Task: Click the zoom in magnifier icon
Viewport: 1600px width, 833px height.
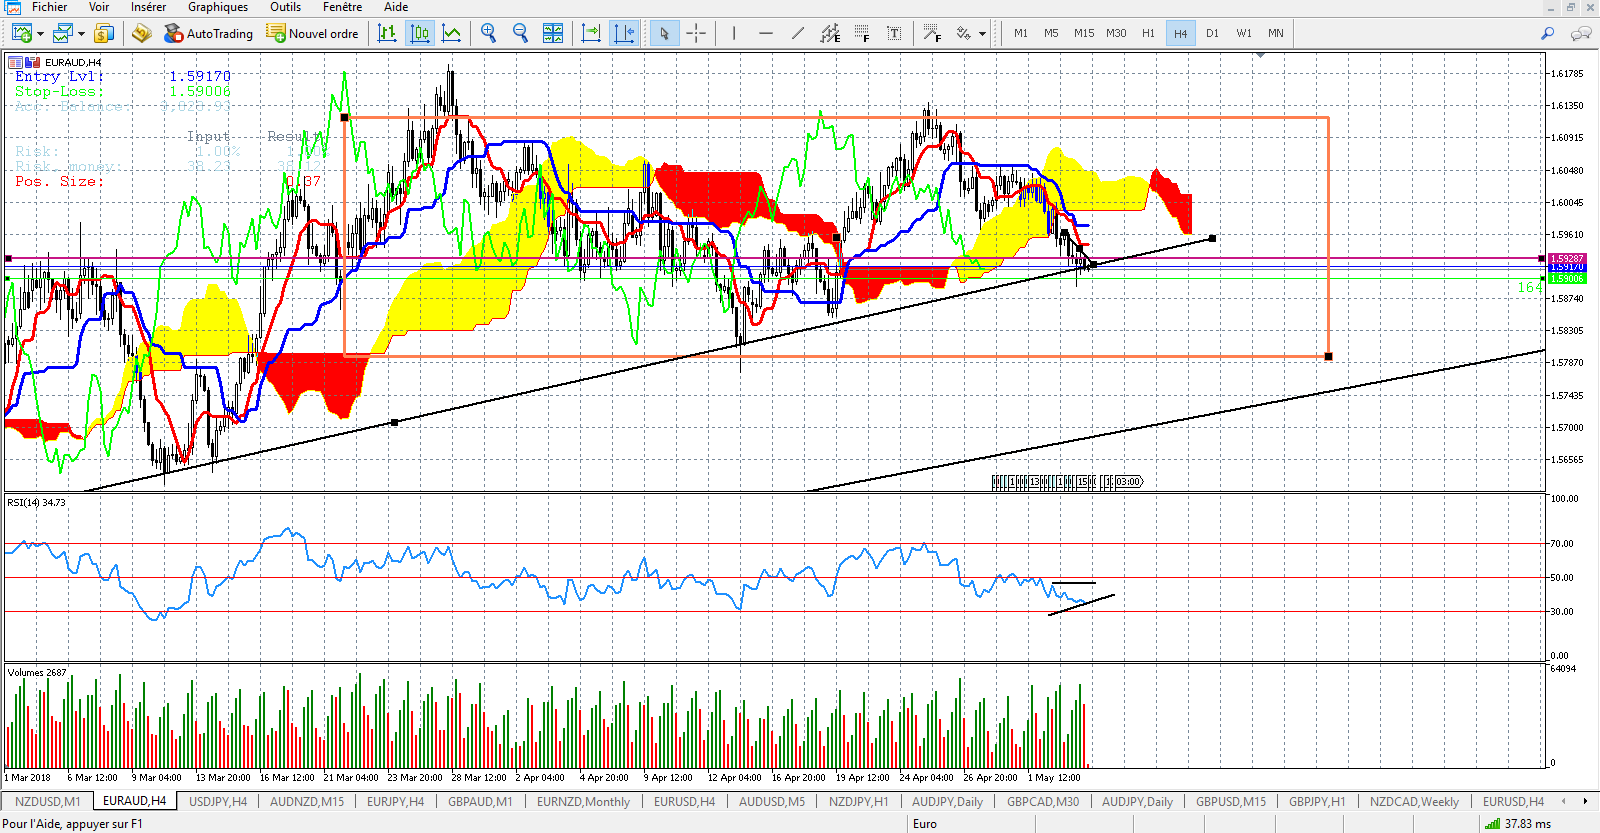Action: [x=488, y=33]
